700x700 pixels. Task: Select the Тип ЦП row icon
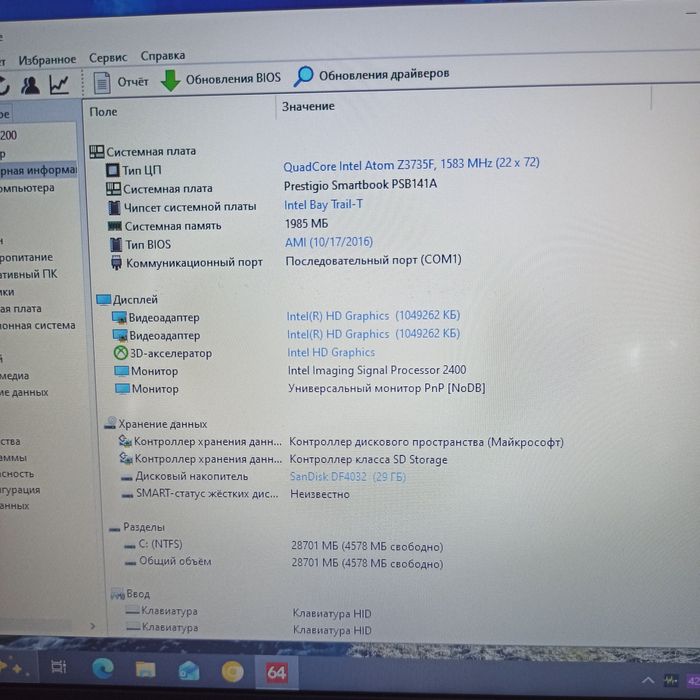coord(112,170)
